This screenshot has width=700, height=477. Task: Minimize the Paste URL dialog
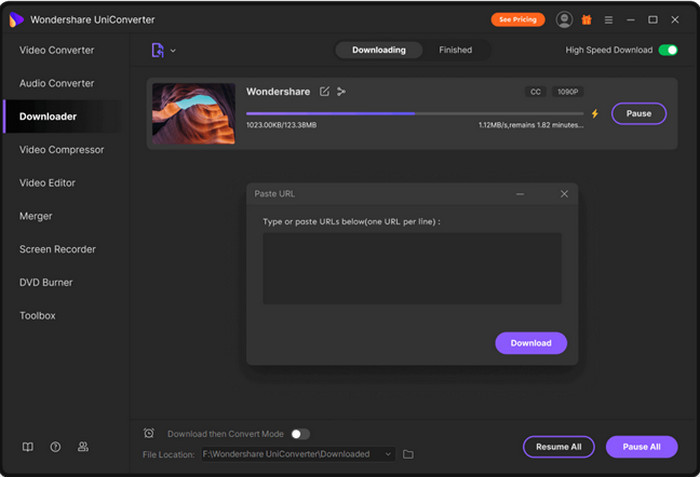pos(520,194)
